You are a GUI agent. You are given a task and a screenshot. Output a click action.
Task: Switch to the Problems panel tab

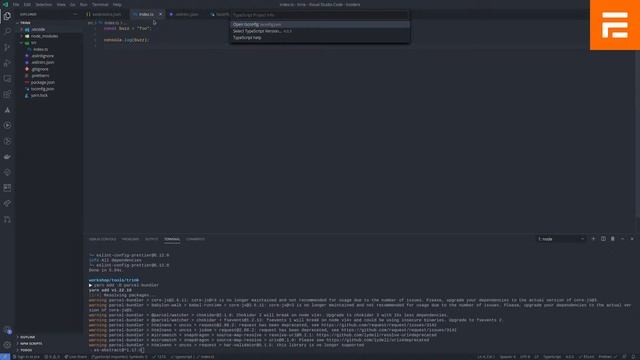coord(130,239)
